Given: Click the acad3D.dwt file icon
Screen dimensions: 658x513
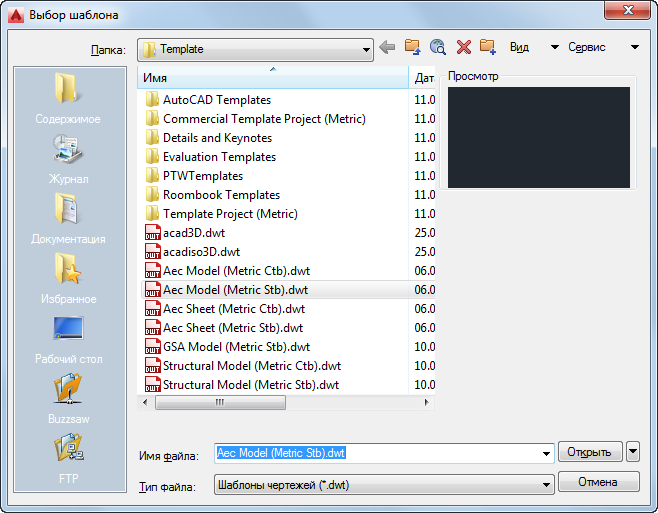Looking at the screenshot, I should pos(152,233).
